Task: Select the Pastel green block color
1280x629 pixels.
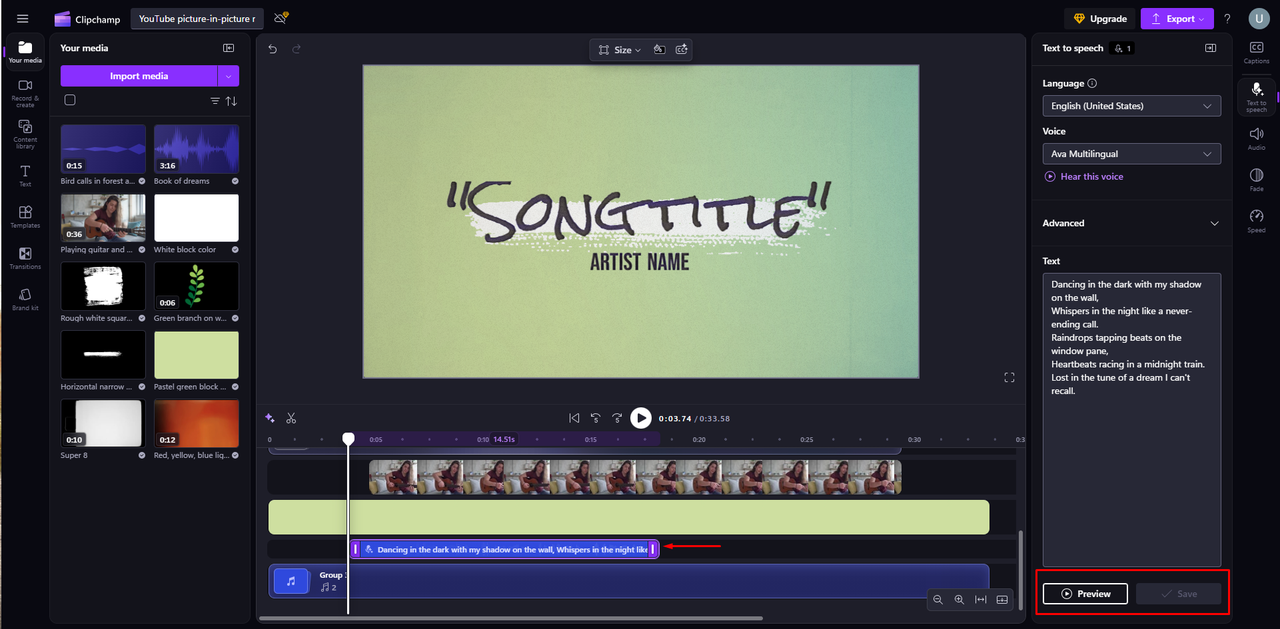Action: [x=196, y=354]
